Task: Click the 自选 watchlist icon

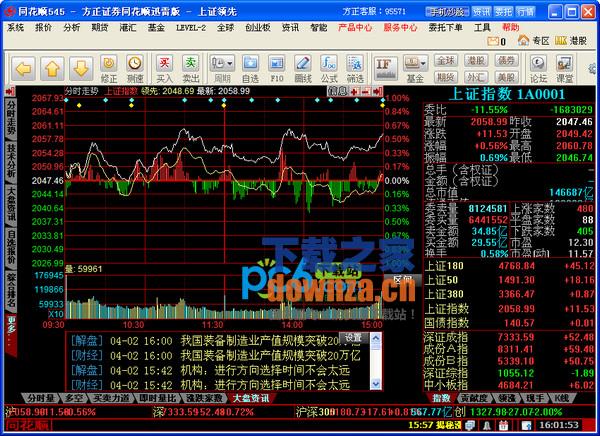Action: pos(250,69)
